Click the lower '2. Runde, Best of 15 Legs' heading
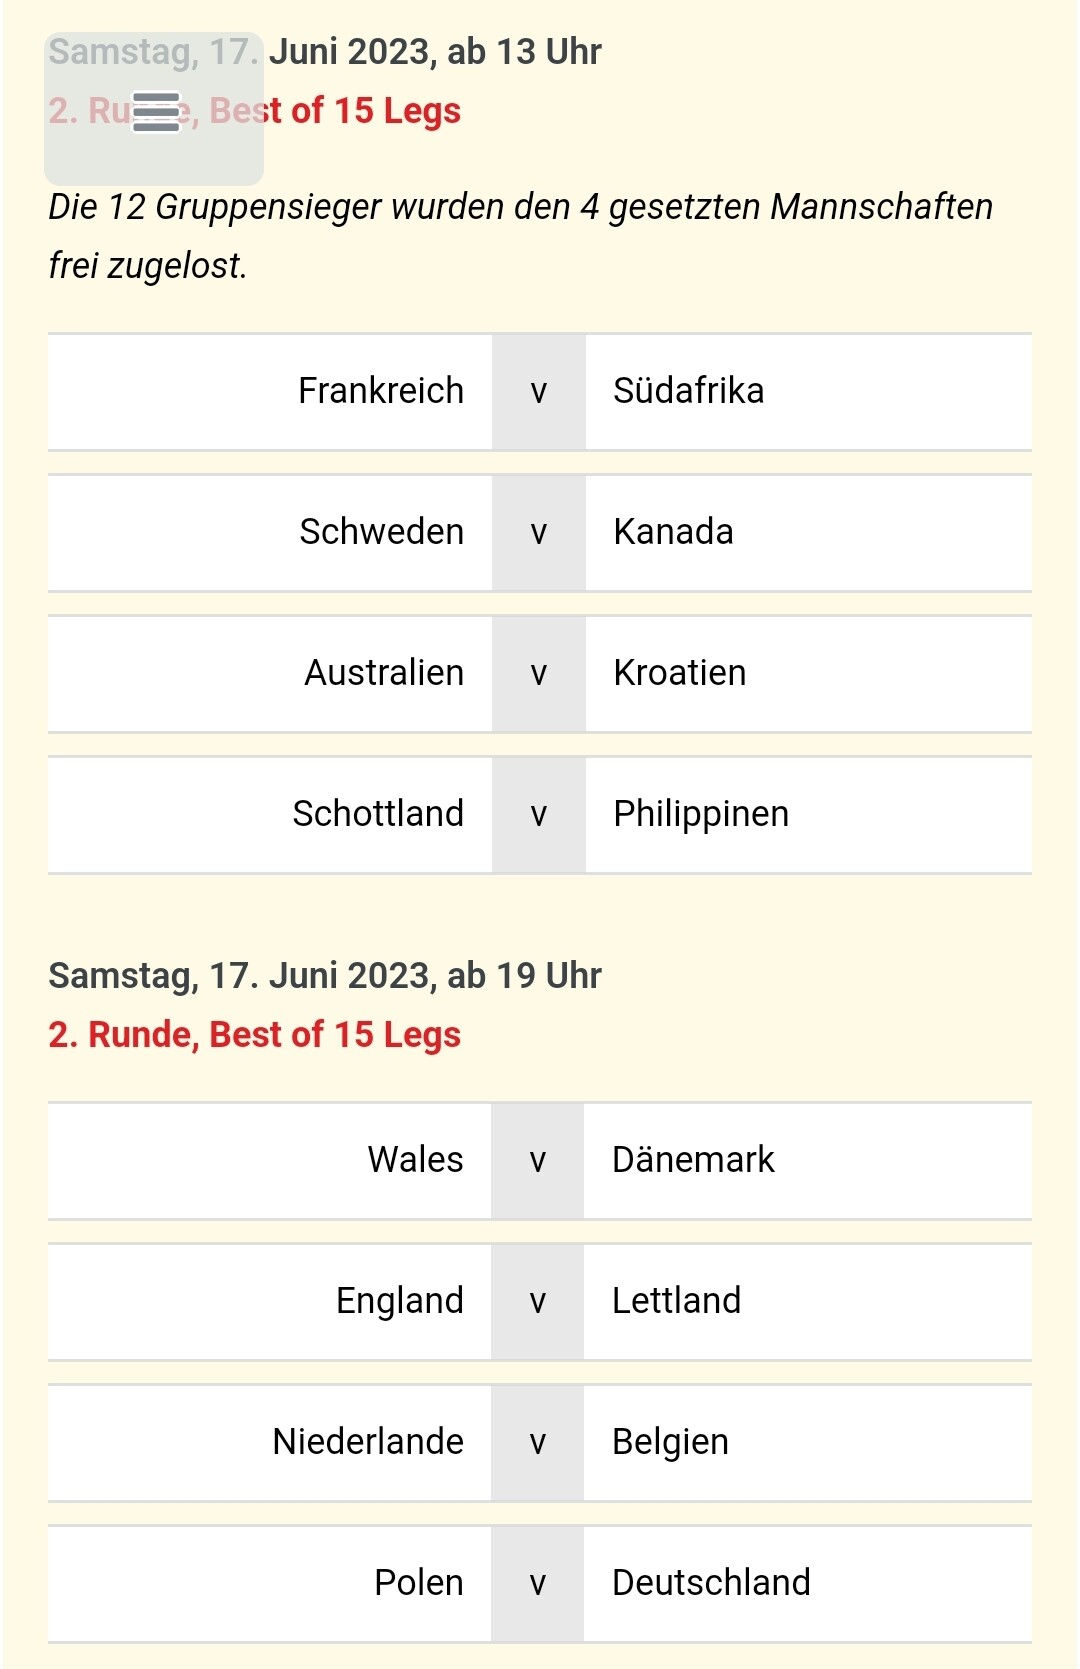 point(254,1035)
